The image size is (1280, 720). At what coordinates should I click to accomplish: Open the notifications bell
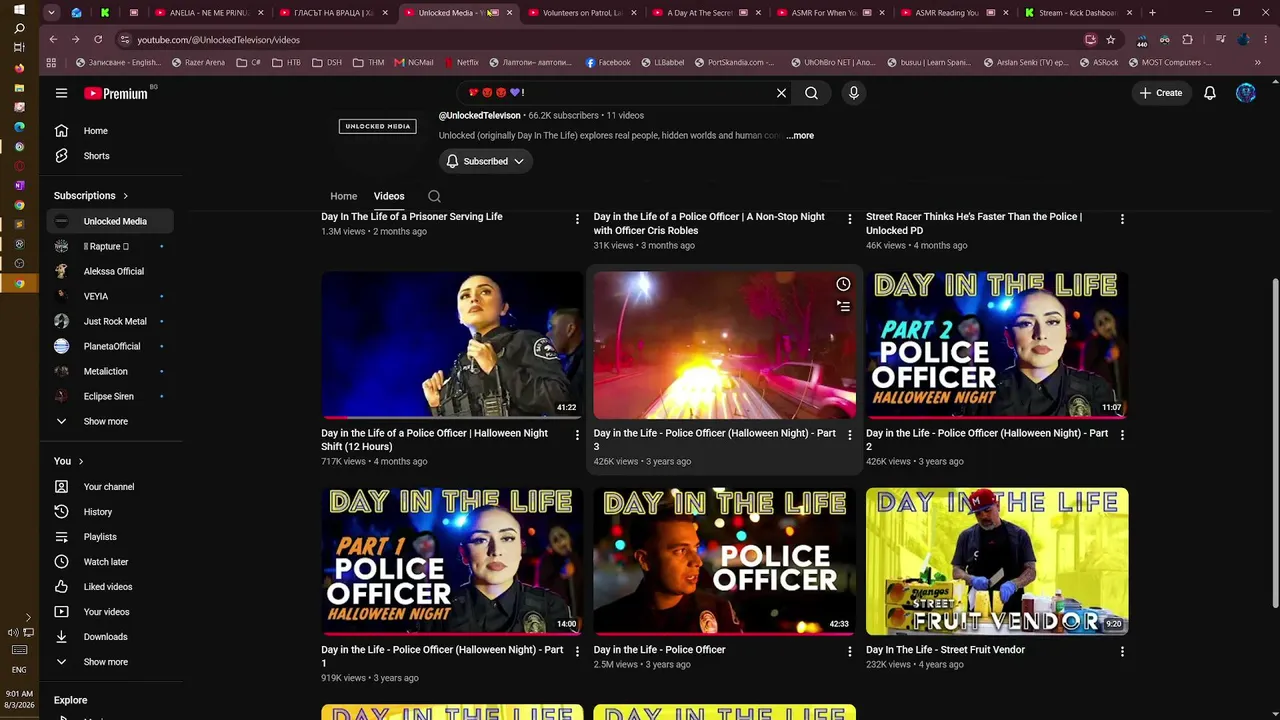(x=1210, y=93)
